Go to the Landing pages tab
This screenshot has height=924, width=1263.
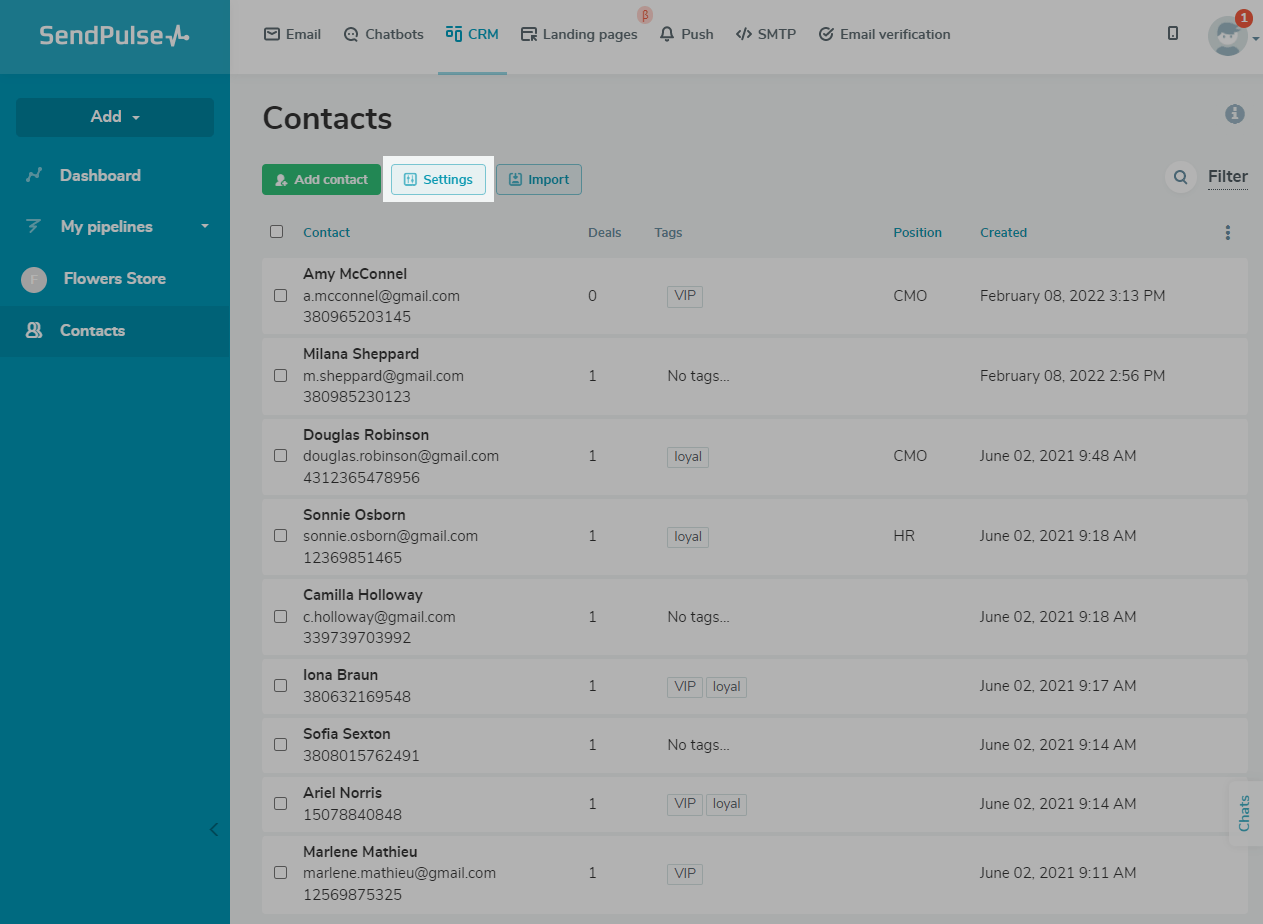tap(579, 34)
